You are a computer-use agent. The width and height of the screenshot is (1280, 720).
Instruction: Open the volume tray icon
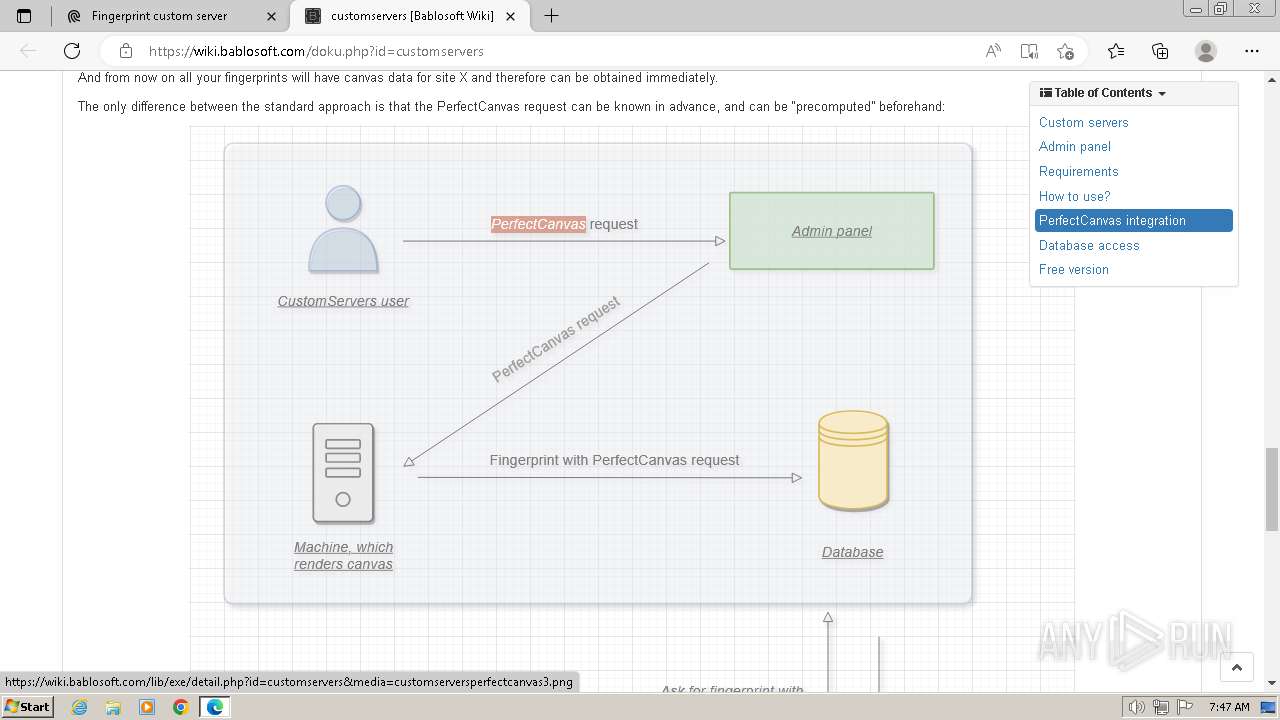(x=1136, y=707)
